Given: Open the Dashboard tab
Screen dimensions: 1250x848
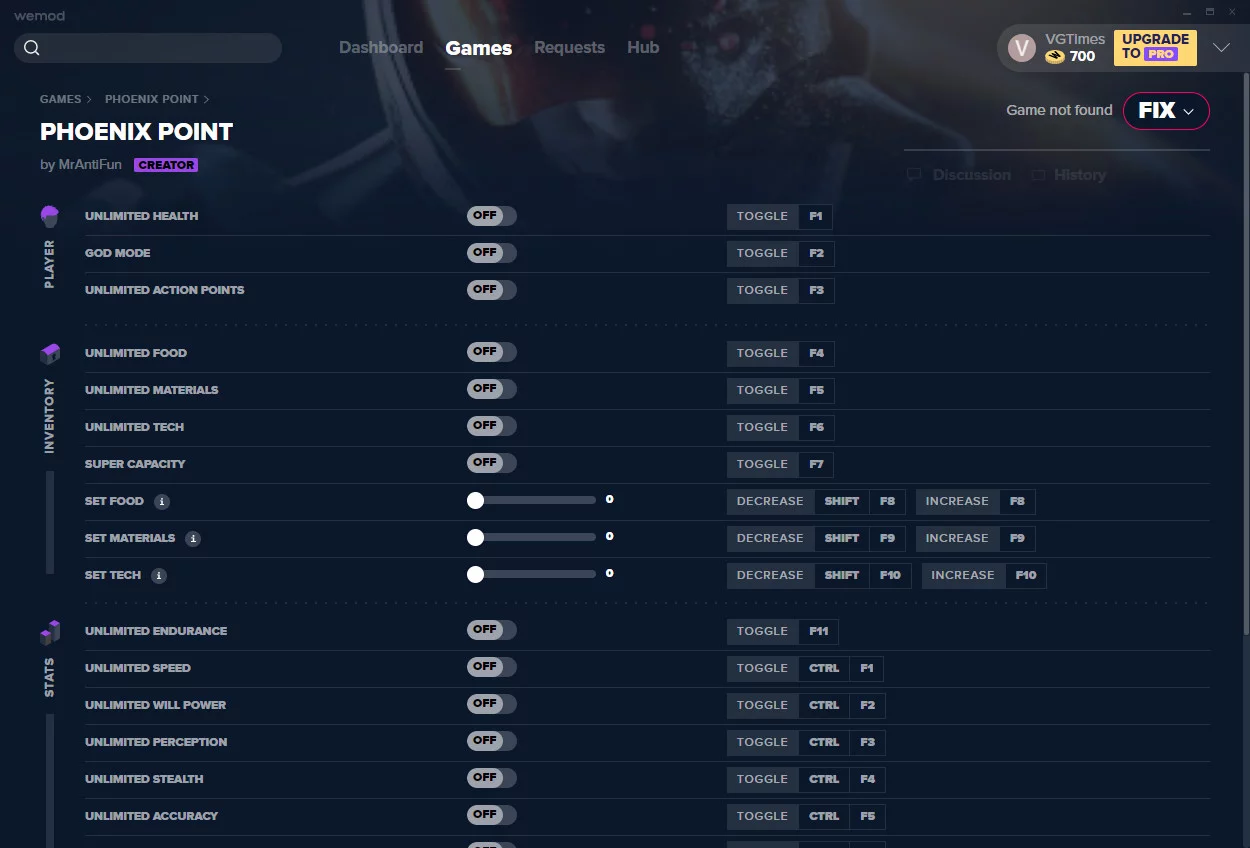Looking at the screenshot, I should tap(381, 48).
